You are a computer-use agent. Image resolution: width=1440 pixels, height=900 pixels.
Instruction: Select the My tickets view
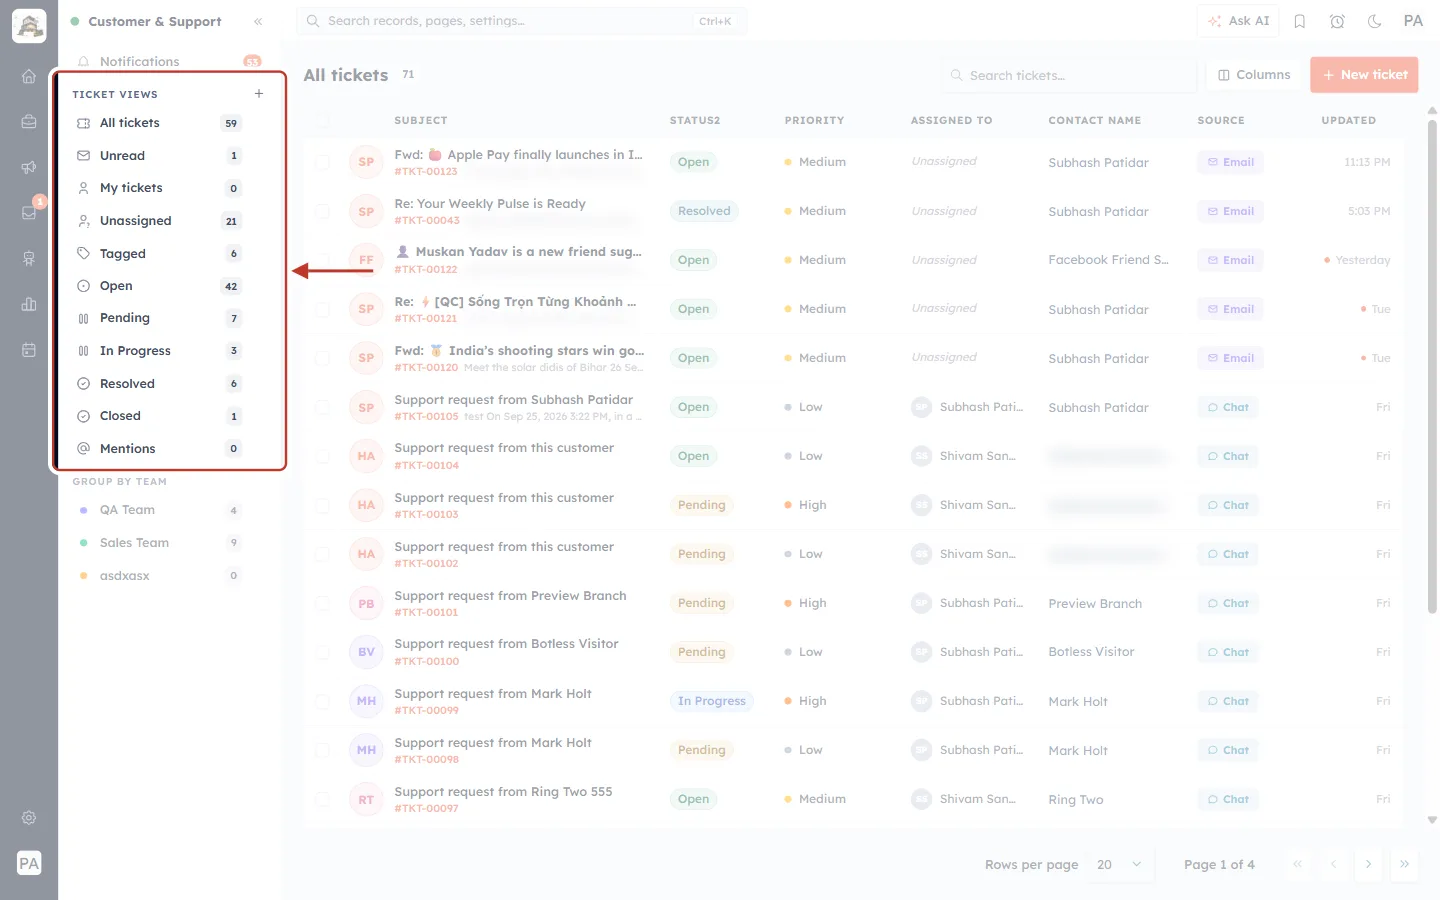(160, 188)
